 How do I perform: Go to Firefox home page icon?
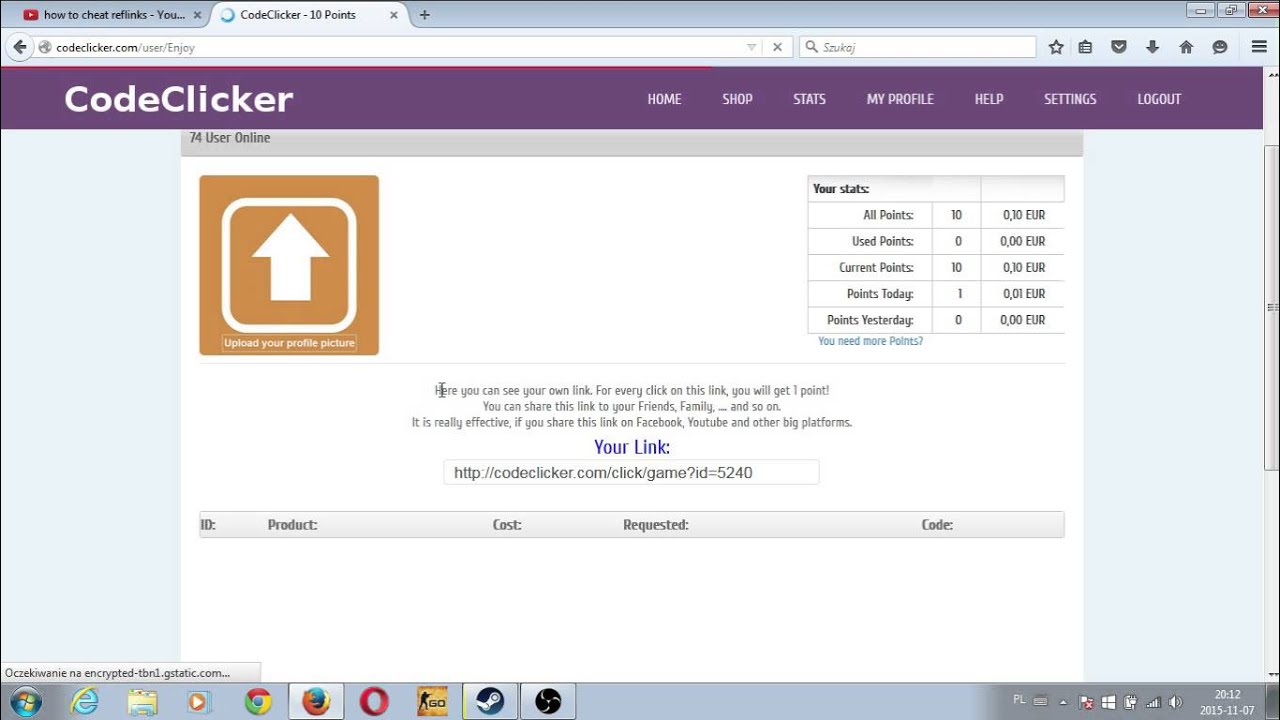coord(1186,47)
